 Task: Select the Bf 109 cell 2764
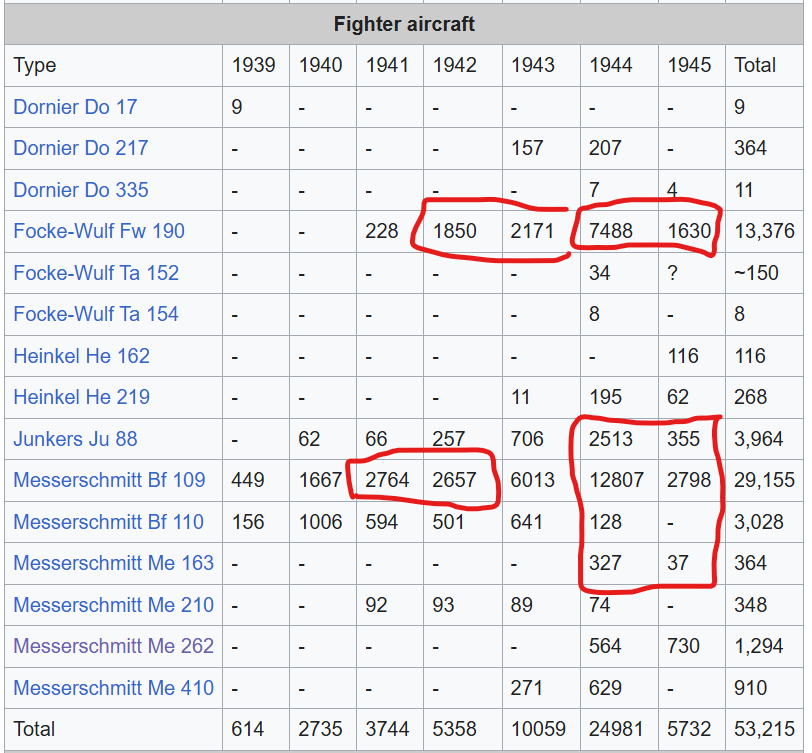coord(389,480)
